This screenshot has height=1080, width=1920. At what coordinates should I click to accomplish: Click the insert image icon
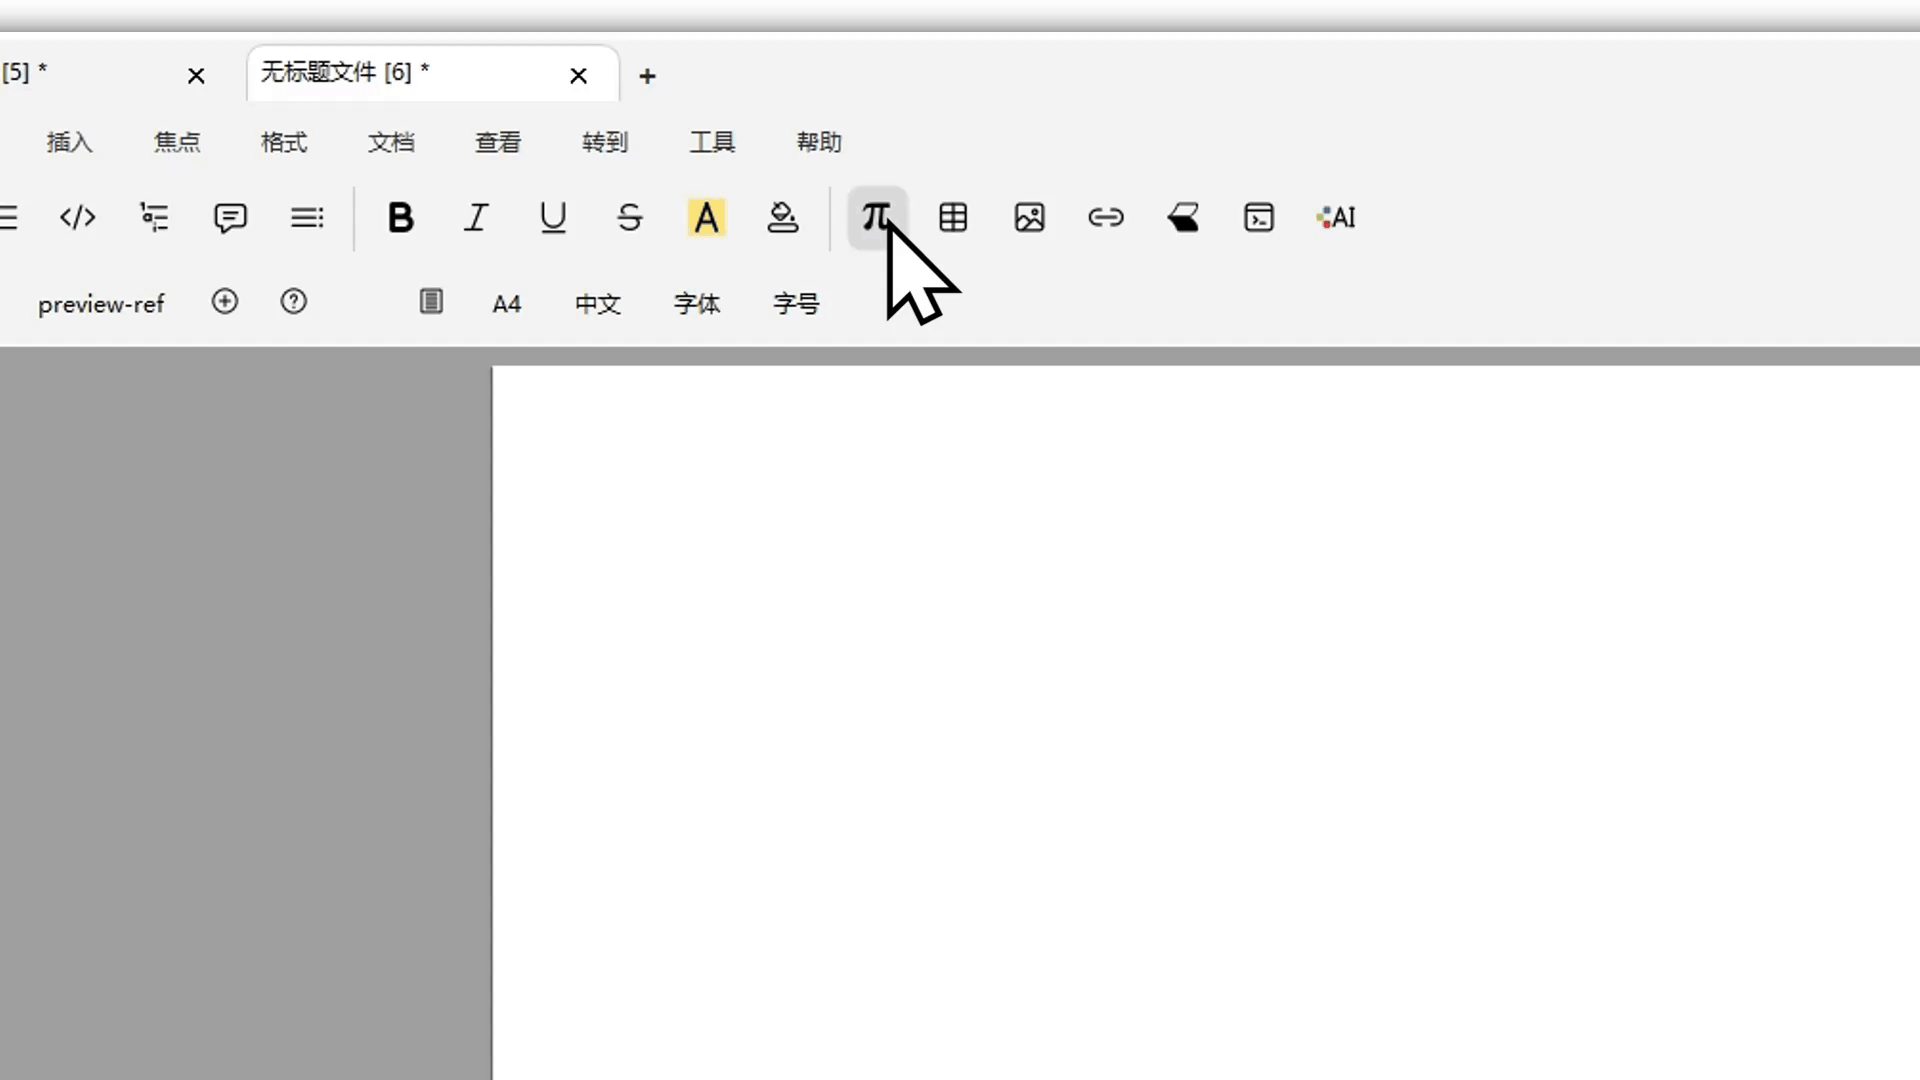point(1029,217)
